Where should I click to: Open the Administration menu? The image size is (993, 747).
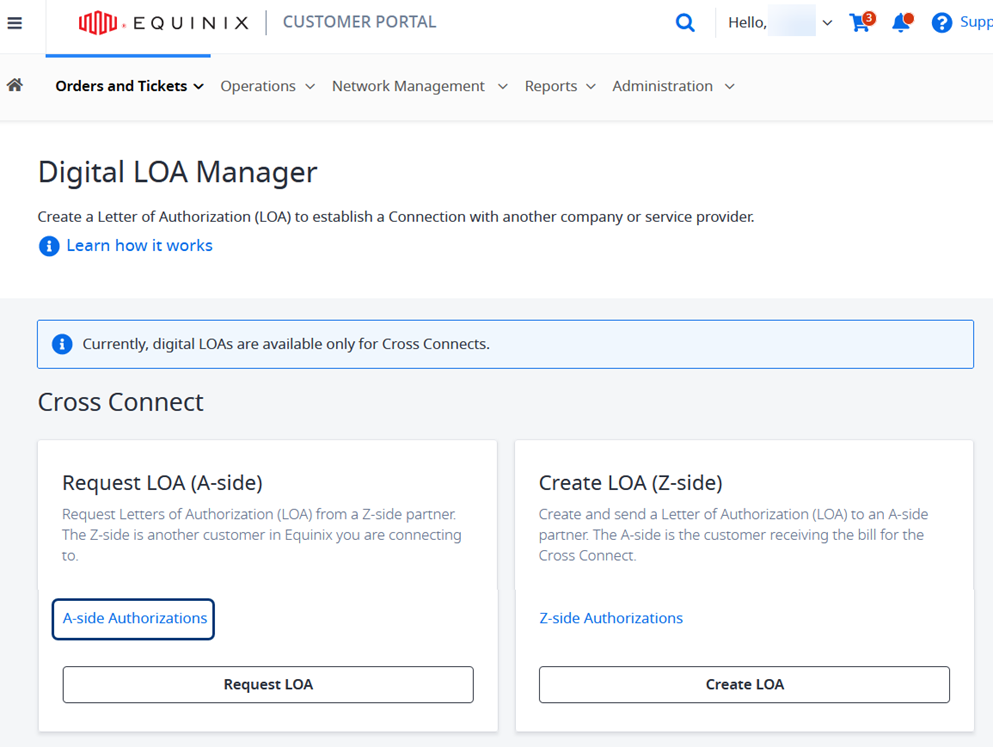[x=673, y=86]
